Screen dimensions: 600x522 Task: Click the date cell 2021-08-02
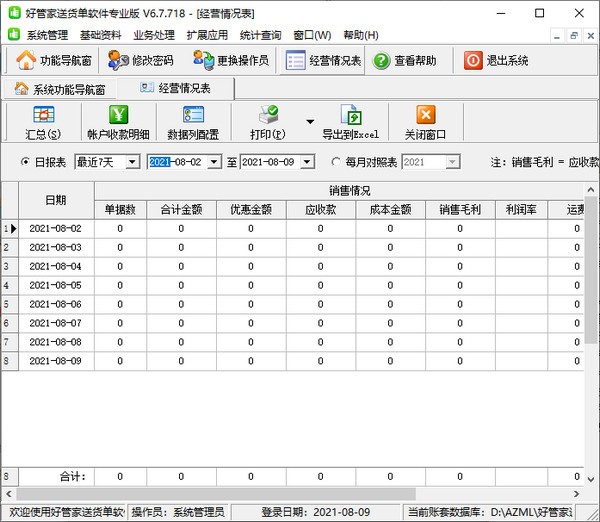56,228
